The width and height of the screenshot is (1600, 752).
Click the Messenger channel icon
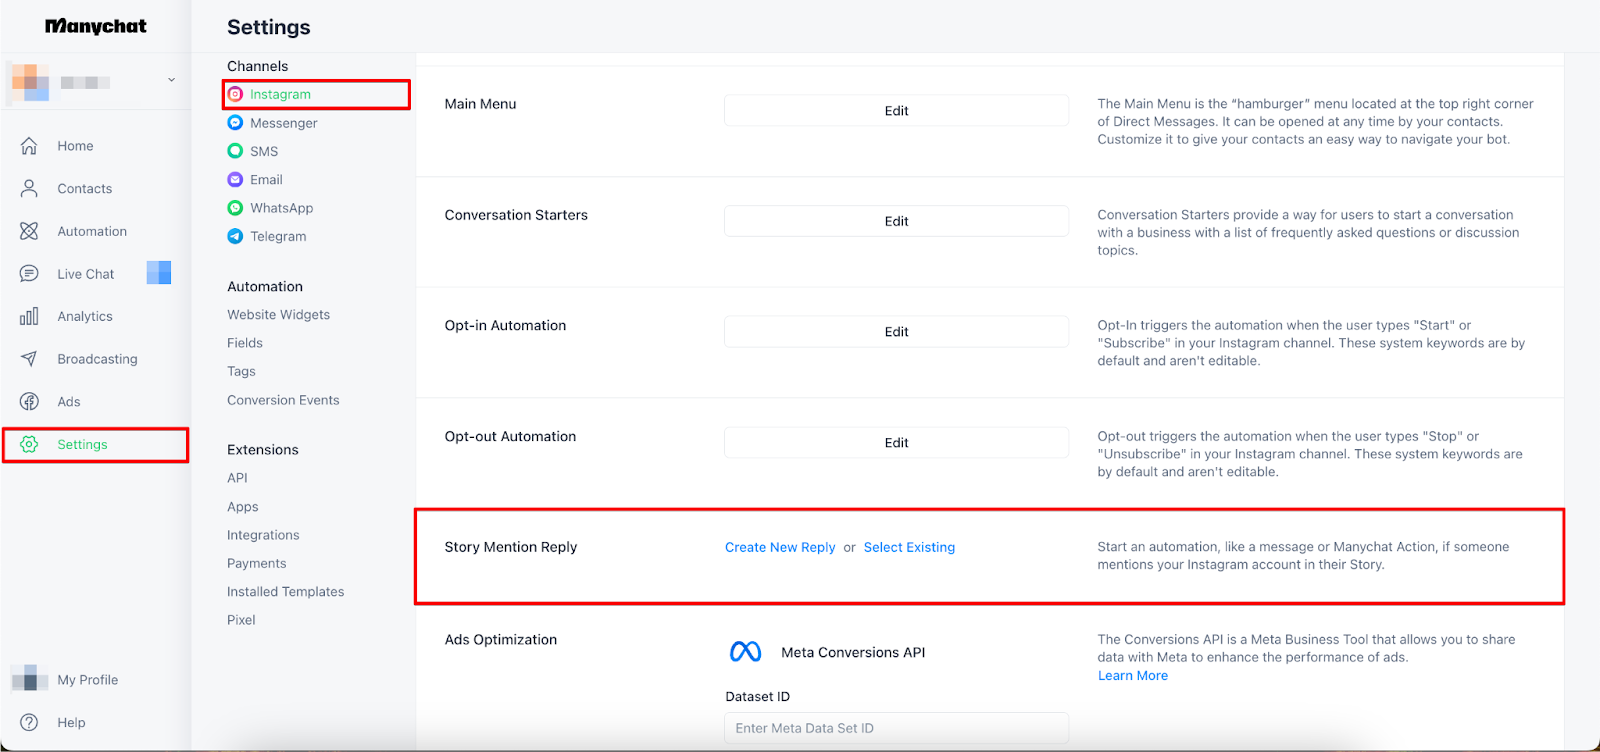235,123
